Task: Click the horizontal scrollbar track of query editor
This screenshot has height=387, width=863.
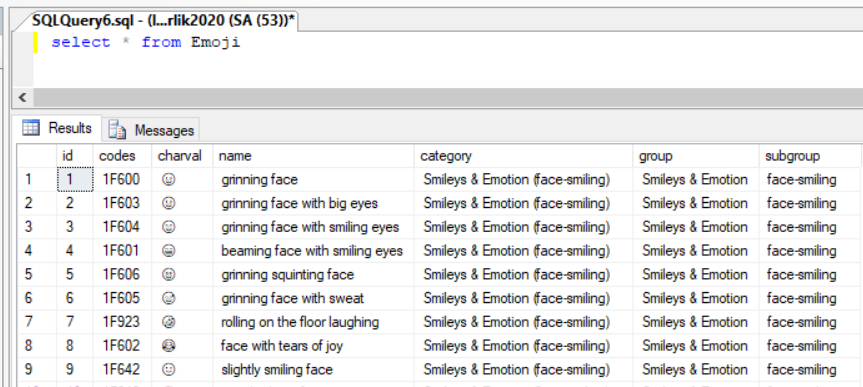Action: click(x=447, y=97)
